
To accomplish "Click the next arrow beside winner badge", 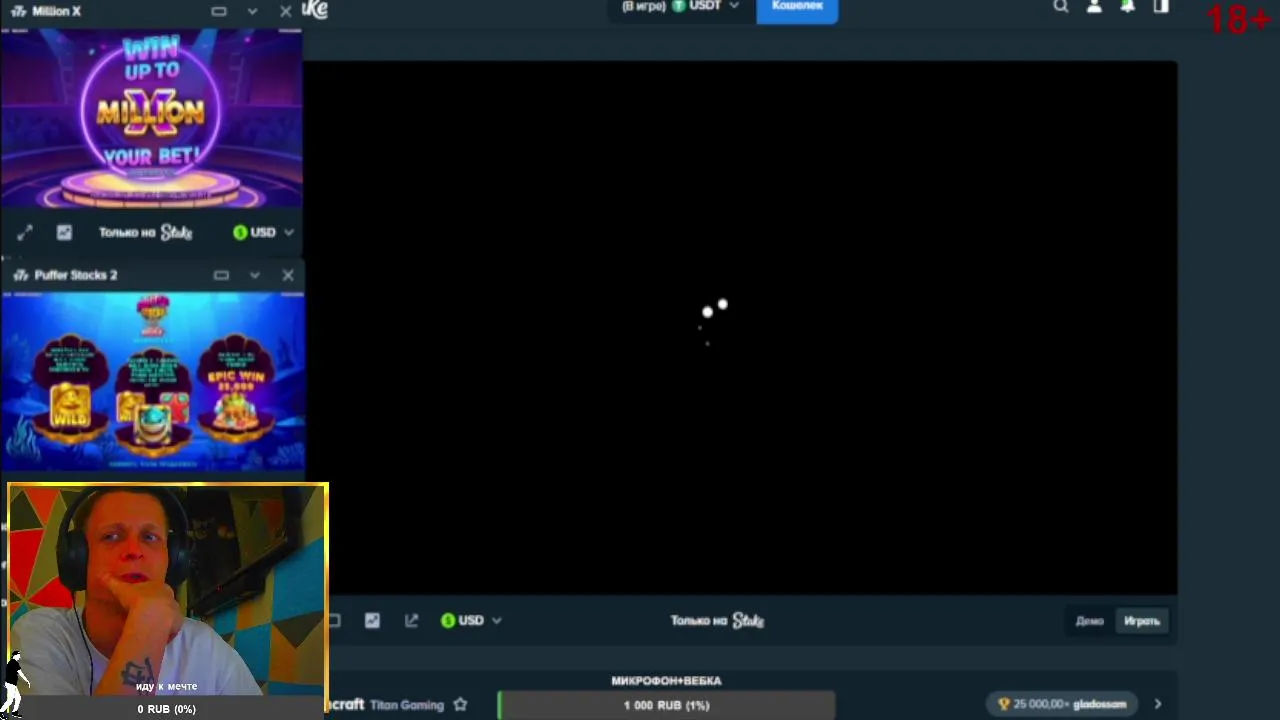I will coord(1158,704).
